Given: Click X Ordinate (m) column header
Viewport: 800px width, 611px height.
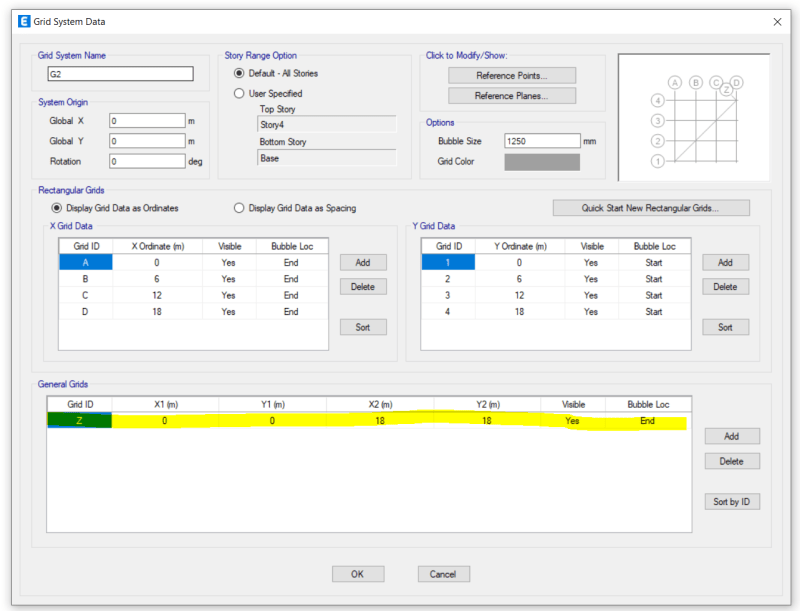Looking at the screenshot, I should pos(158,246).
